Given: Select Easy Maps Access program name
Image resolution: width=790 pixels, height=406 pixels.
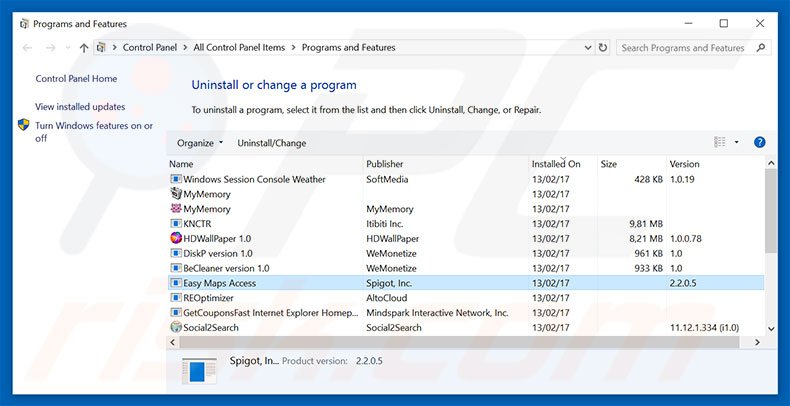Looking at the screenshot, I should click(x=220, y=283).
